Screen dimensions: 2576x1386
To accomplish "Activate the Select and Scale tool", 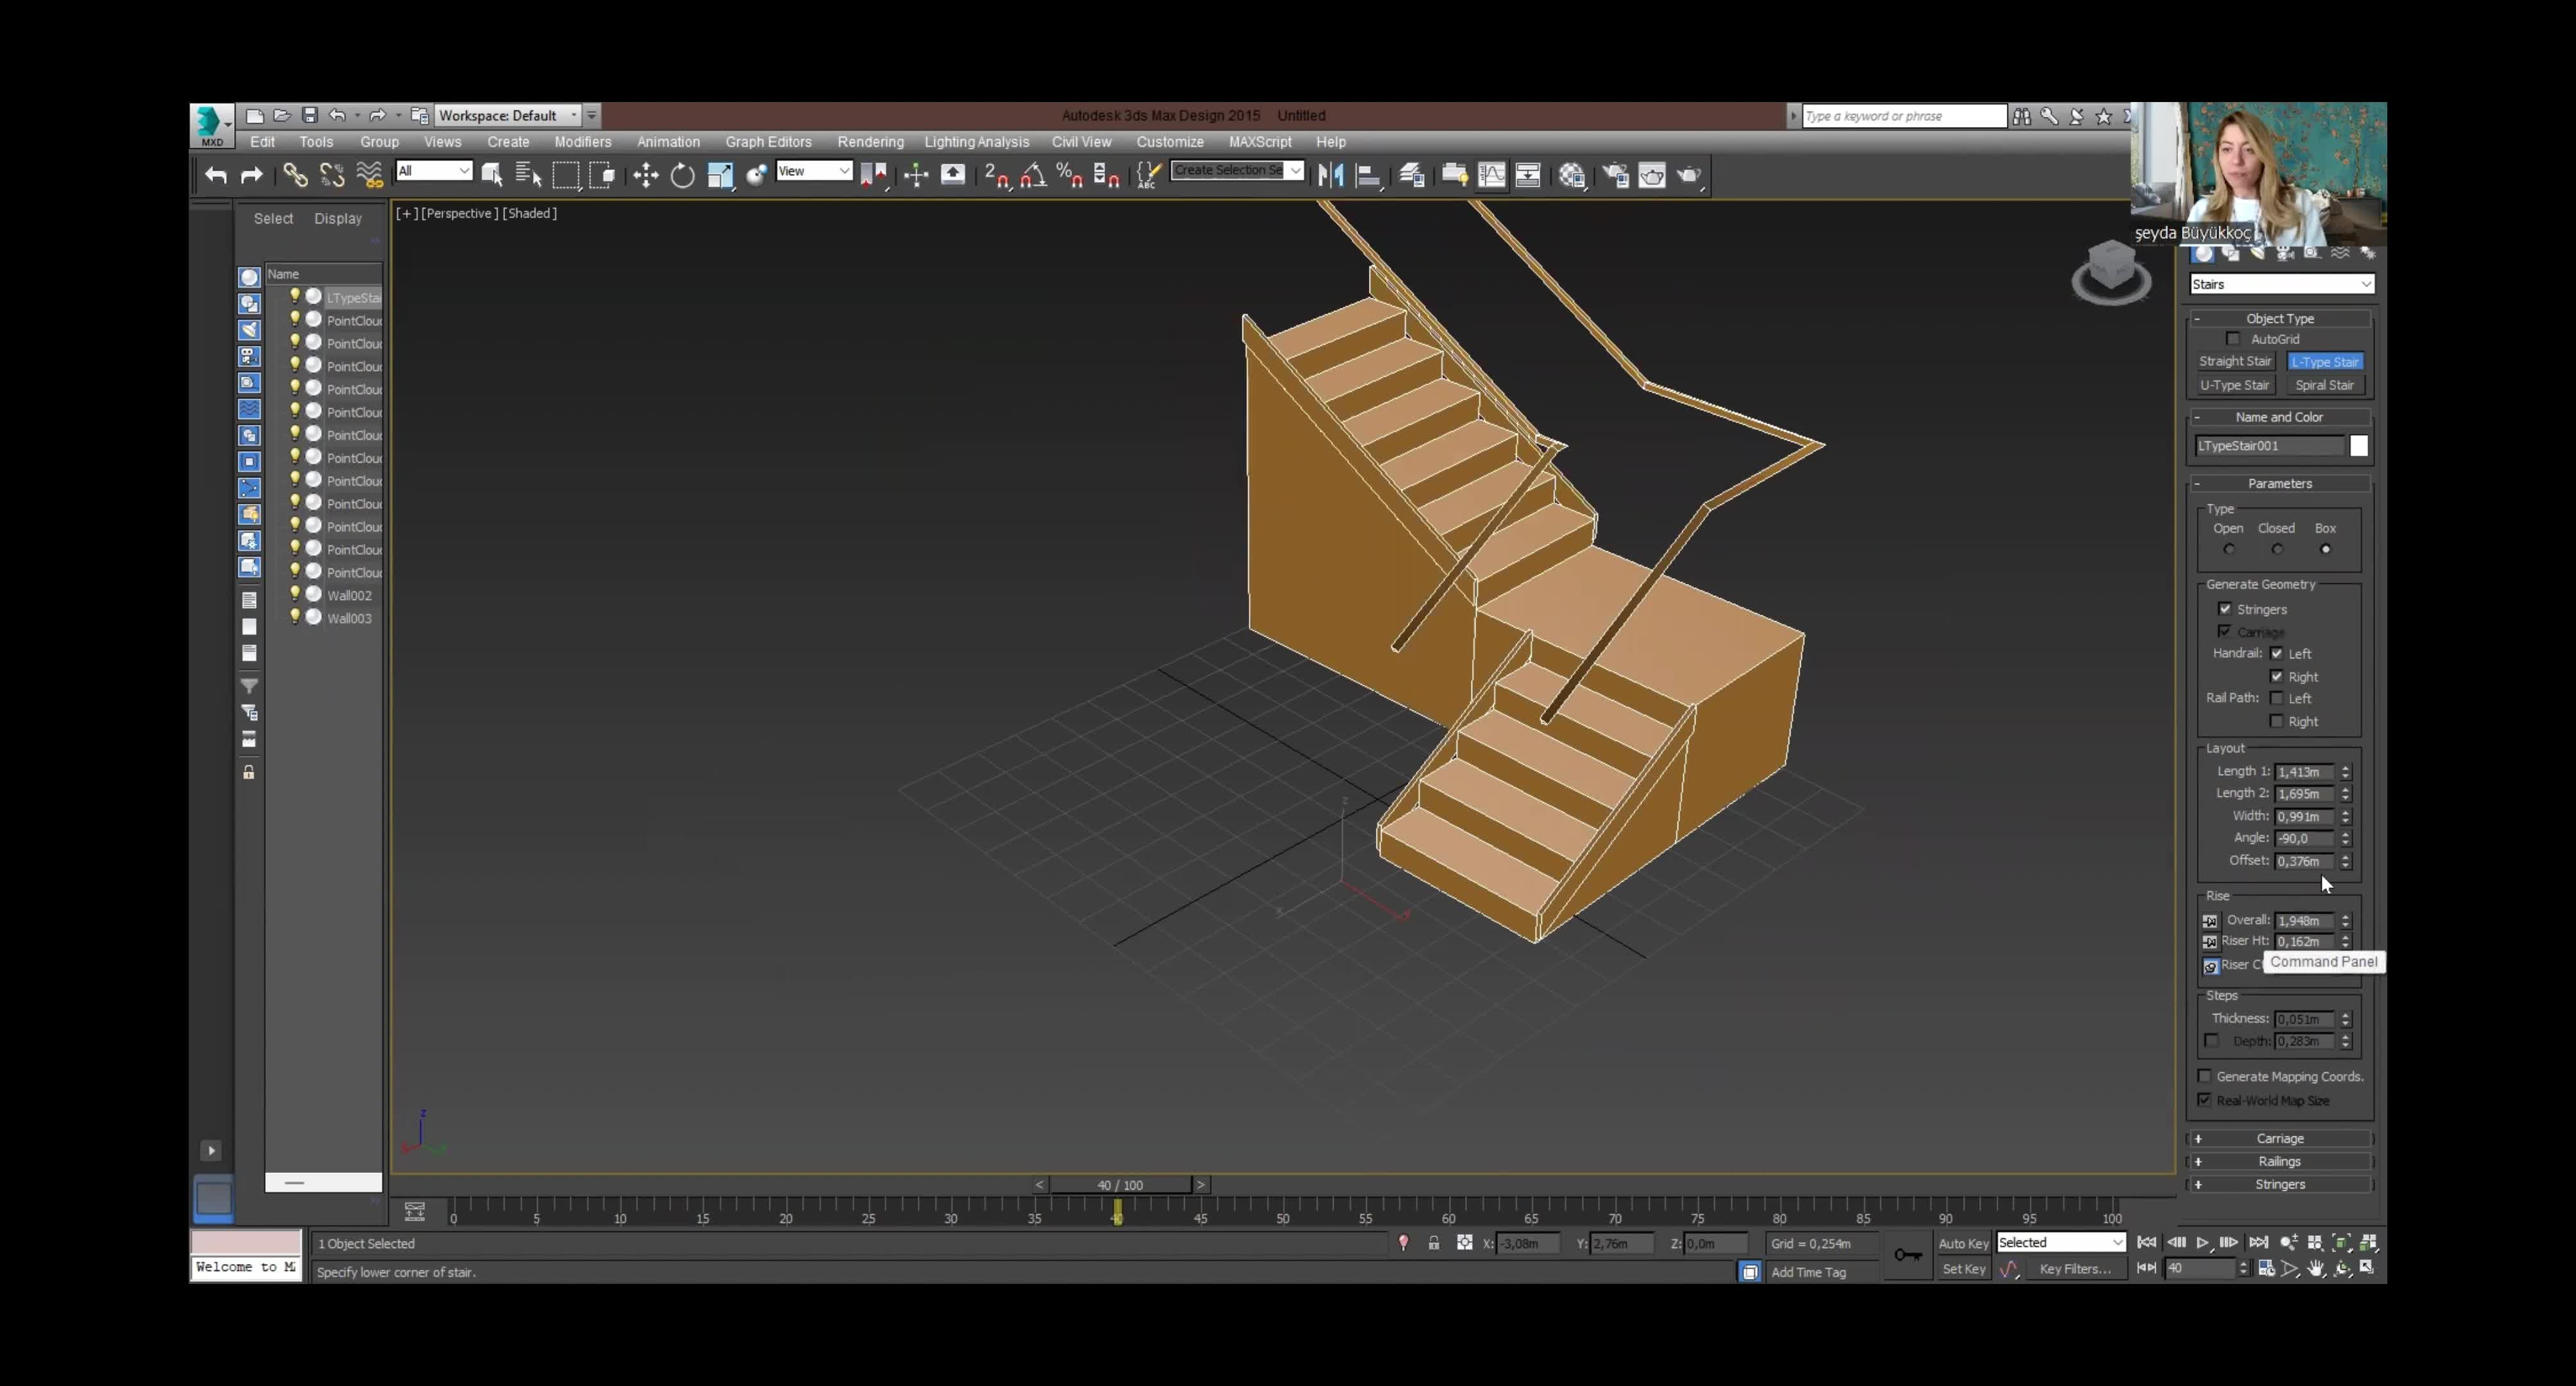I will coord(720,176).
